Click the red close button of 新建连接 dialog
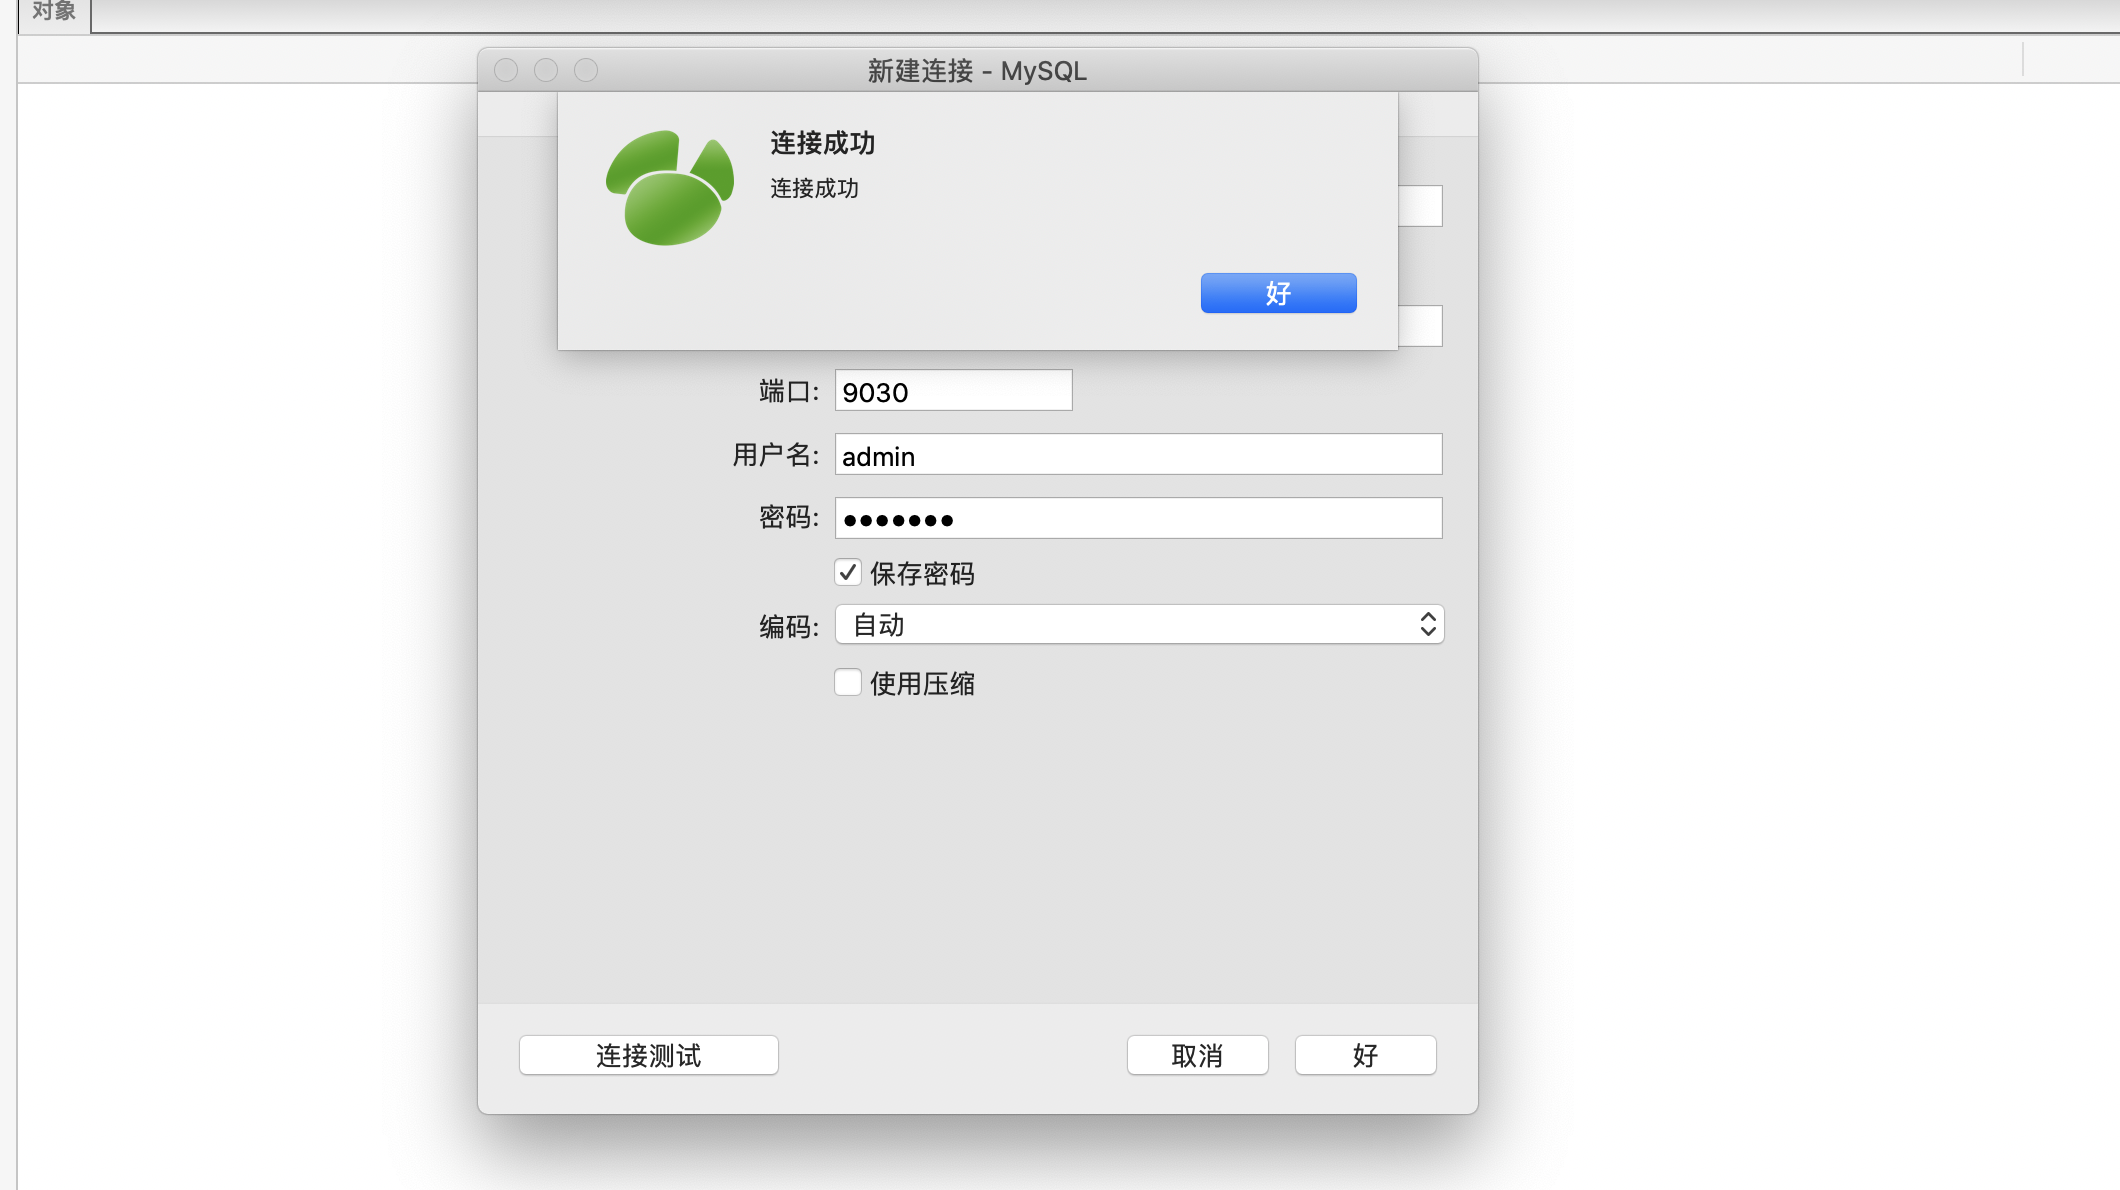2120x1190 pixels. click(x=506, y=70)
